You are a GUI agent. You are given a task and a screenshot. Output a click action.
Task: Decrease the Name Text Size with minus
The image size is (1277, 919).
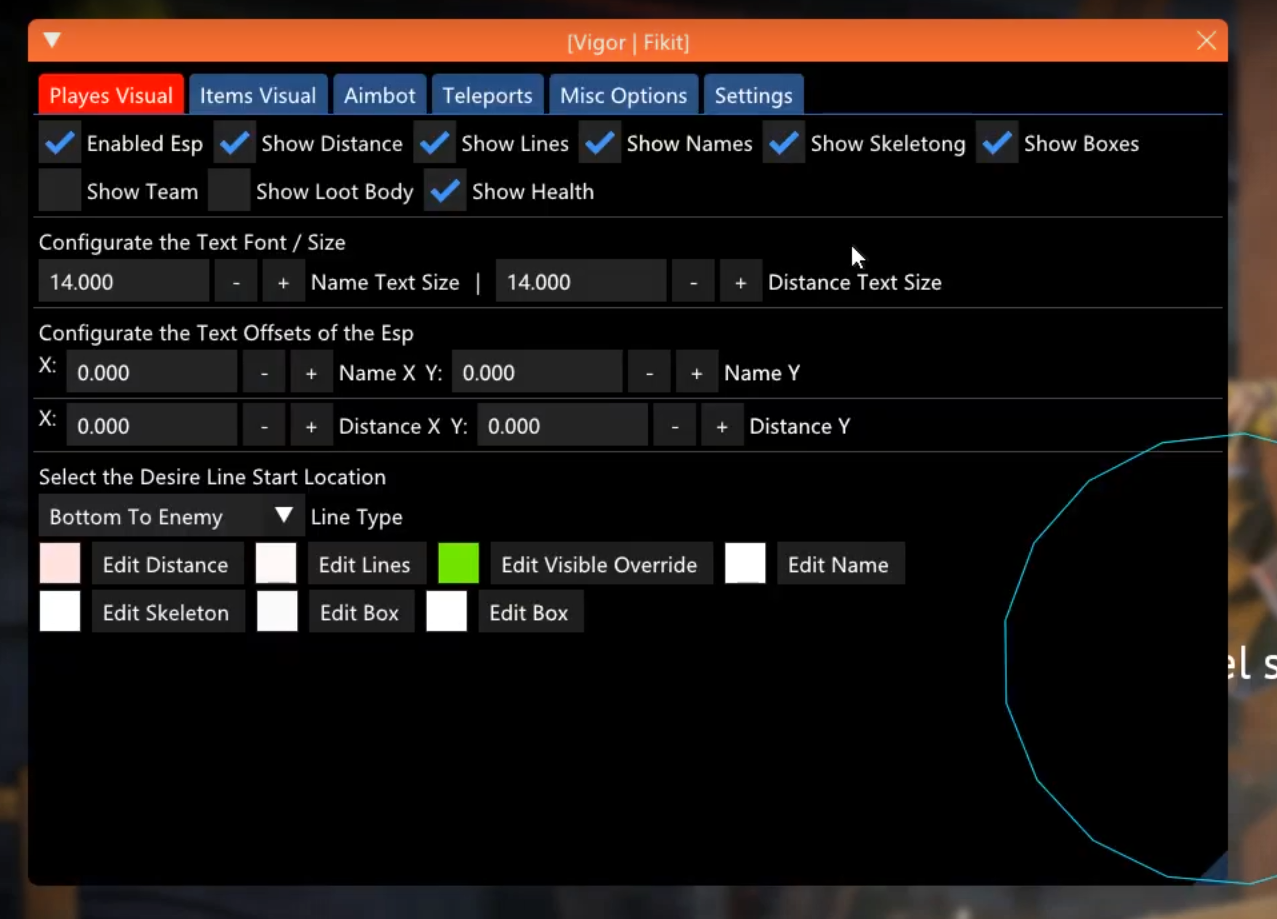pos(236,283)
